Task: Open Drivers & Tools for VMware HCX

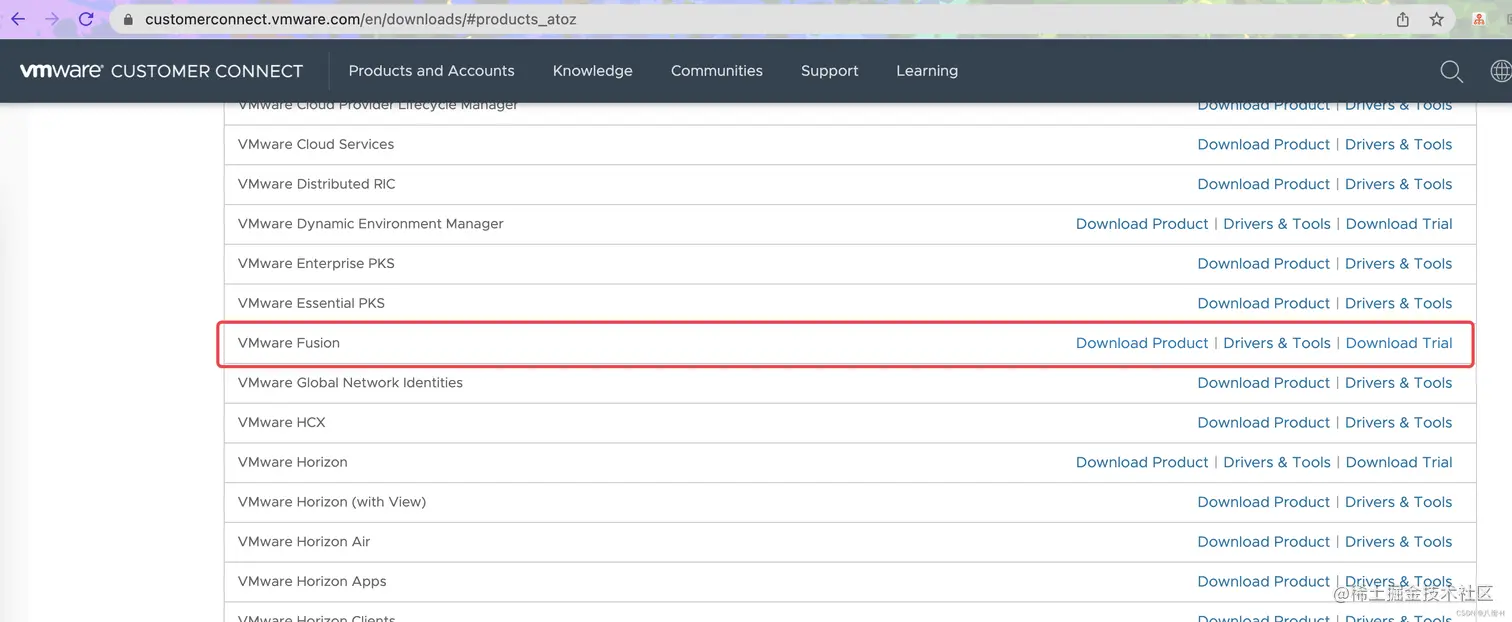Action: coord(1398,423)
